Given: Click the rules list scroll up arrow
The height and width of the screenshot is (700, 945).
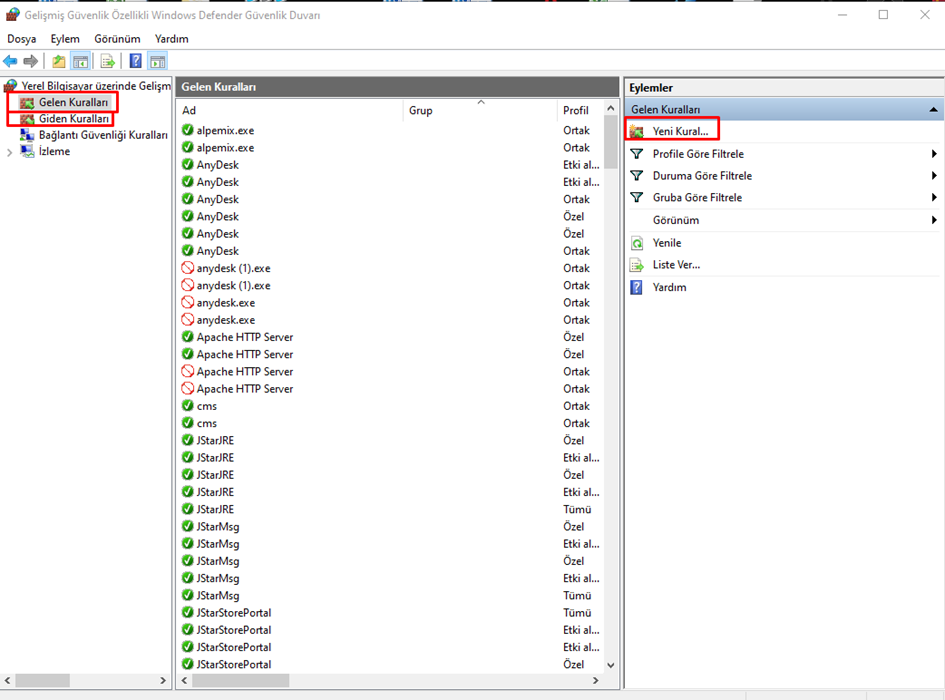Looking at the screenshot, I should 611,109.
